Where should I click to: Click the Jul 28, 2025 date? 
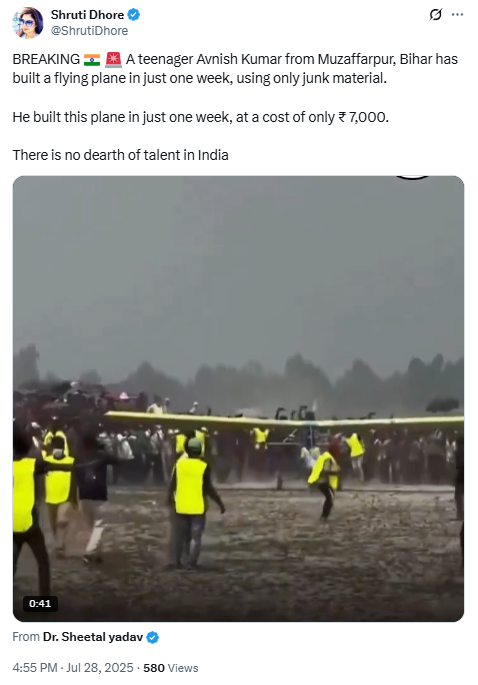coord(100,668)
